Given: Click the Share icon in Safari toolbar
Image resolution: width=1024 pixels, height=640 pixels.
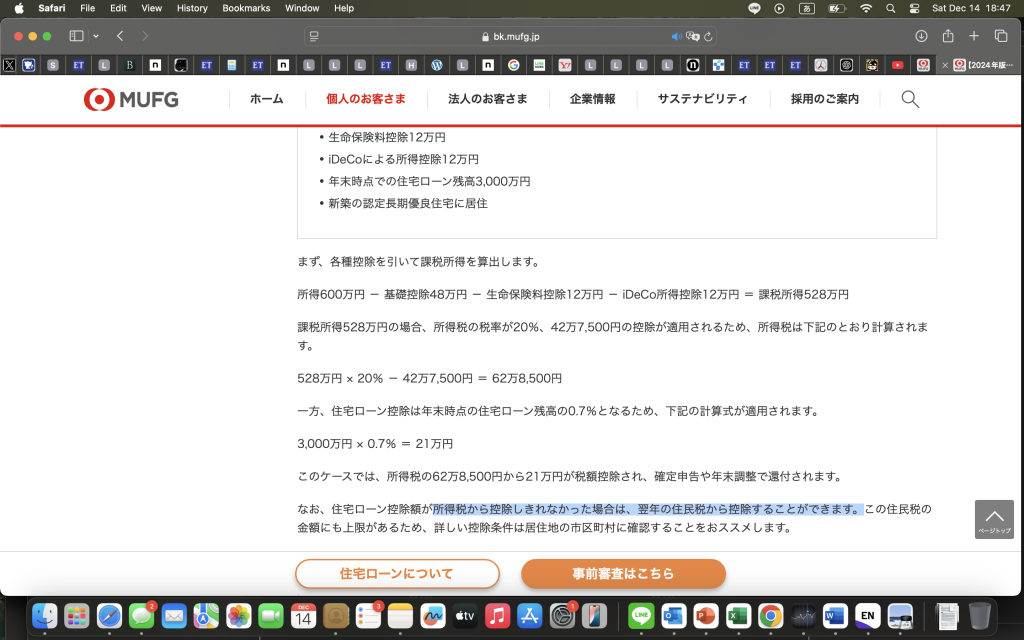Looking at the screenshot, I should 946,34.
